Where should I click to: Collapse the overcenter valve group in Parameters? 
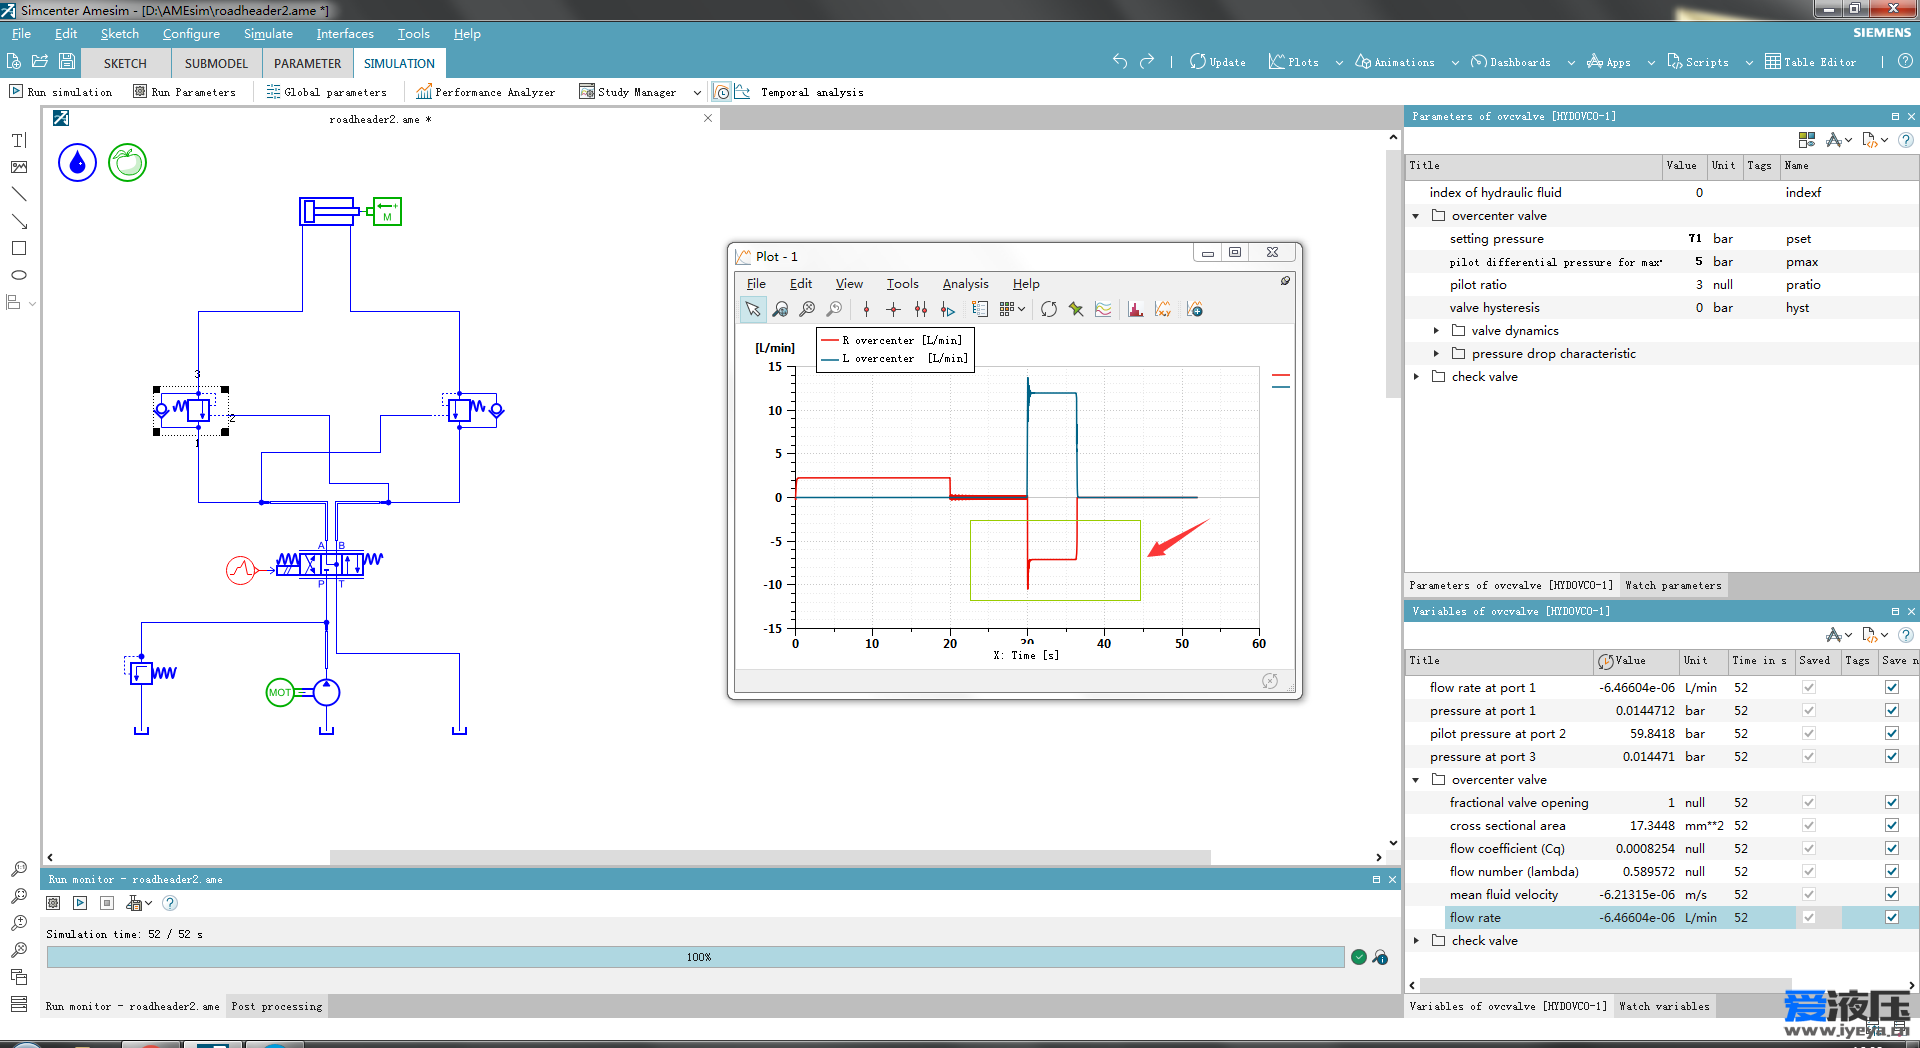point(1416,216)
